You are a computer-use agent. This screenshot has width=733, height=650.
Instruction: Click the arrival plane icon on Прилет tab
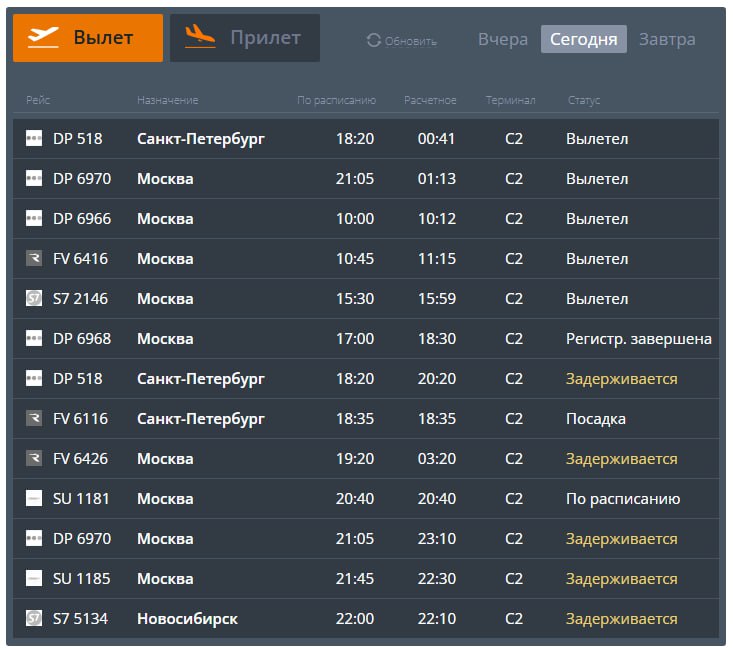click(x=200, y=38)
